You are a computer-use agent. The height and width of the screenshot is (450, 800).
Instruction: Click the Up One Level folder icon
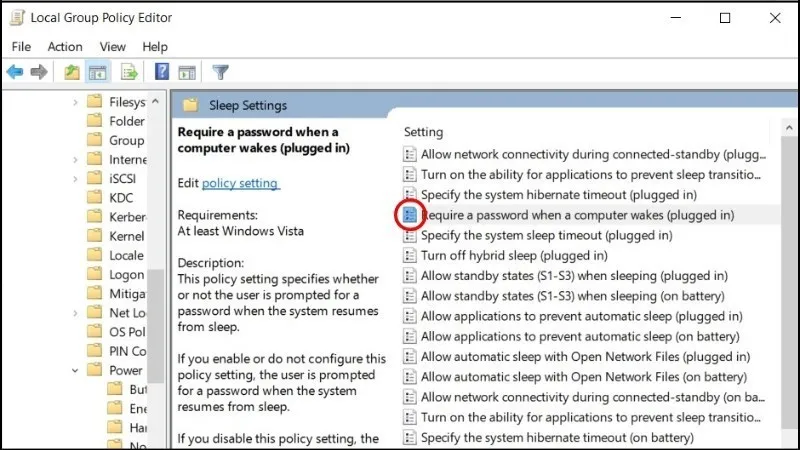click(72, 72)
